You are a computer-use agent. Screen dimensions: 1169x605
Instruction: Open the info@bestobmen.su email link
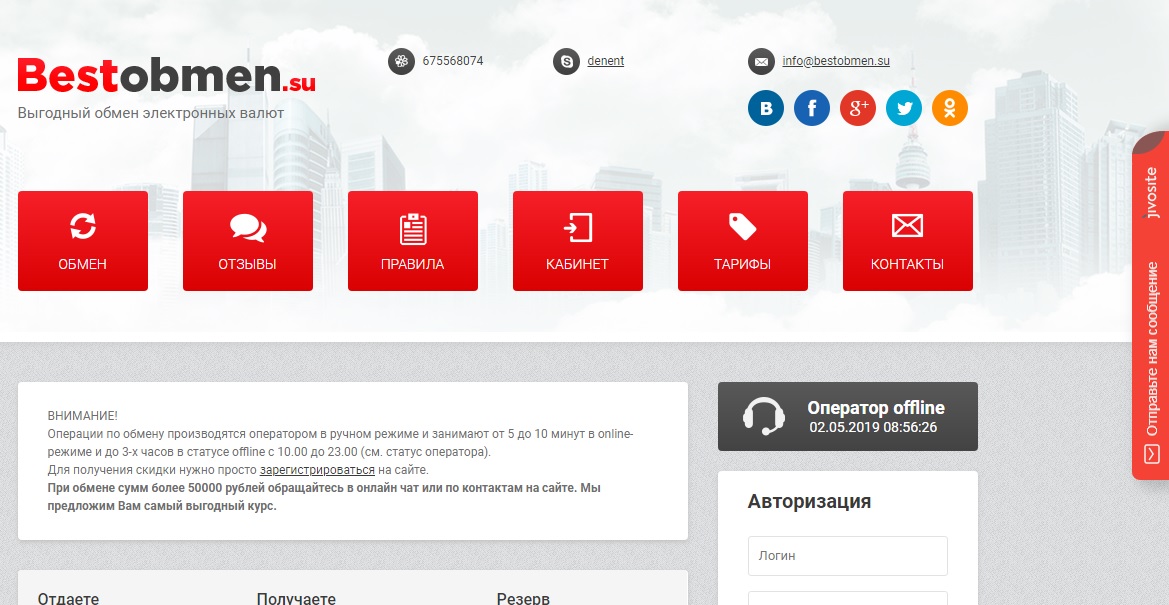[836, 61]
